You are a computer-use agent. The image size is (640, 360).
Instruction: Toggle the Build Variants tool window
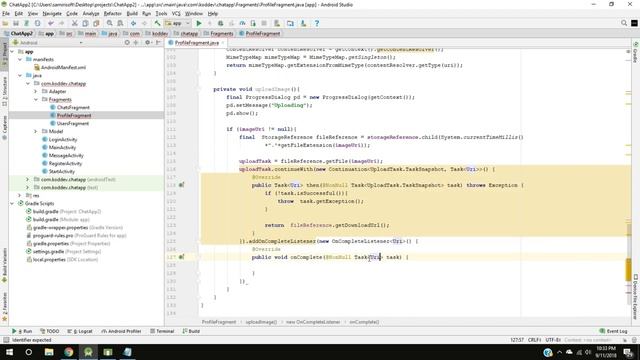click(4, 265)
